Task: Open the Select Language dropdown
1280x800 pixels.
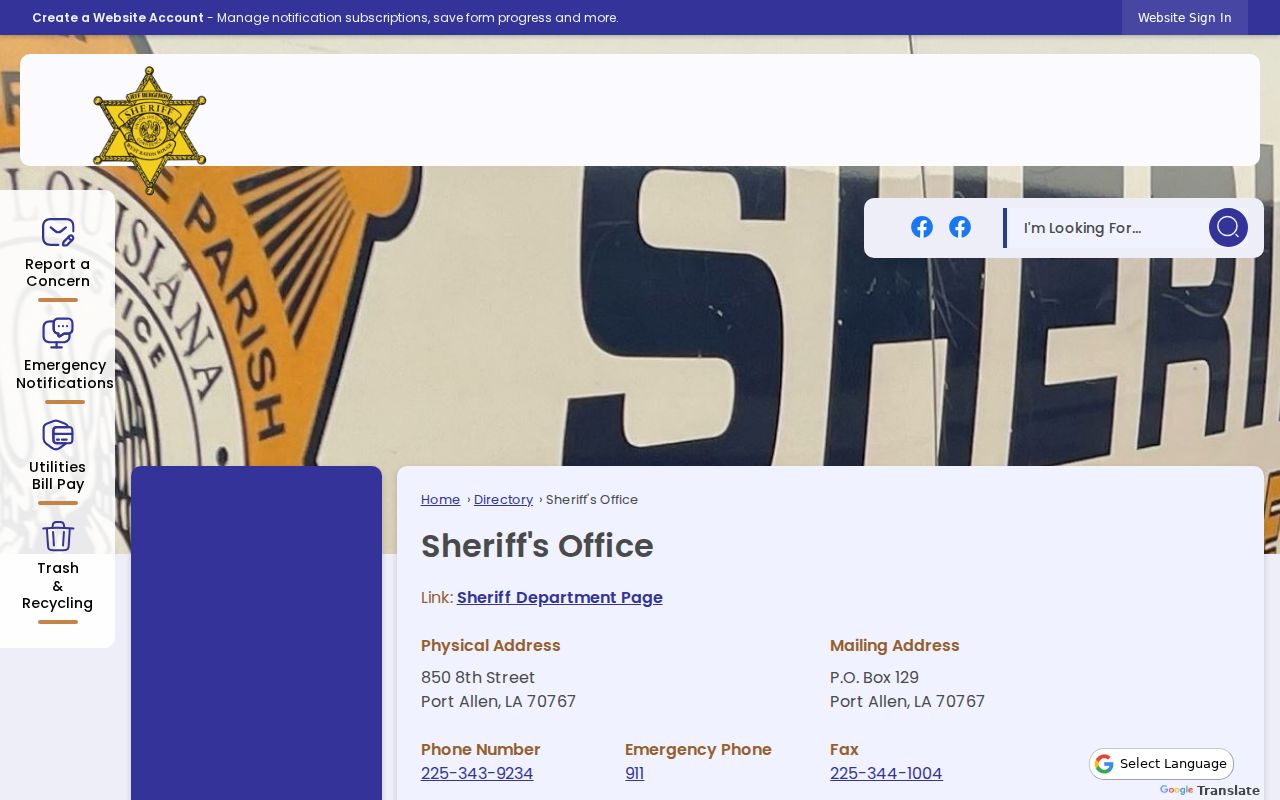Action: point(1162,764)
